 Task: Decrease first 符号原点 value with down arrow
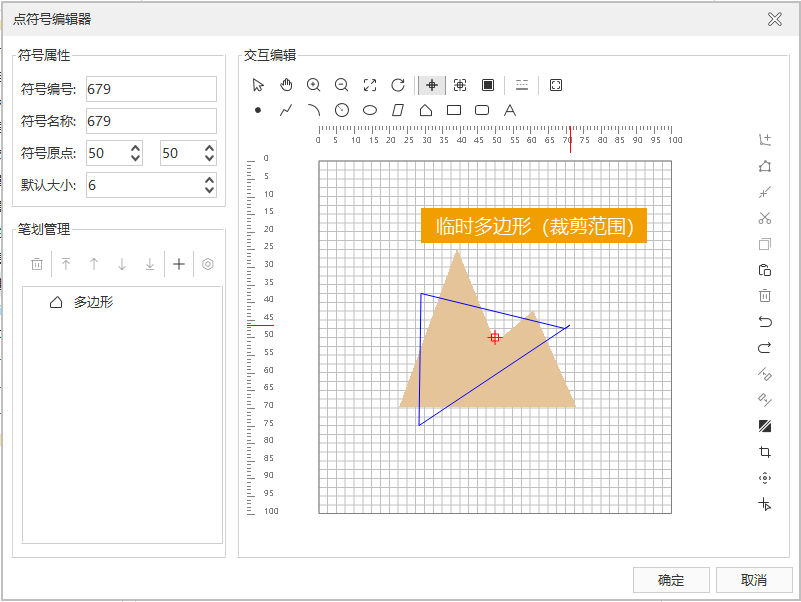pyautogui.click(x=136, y=159)
